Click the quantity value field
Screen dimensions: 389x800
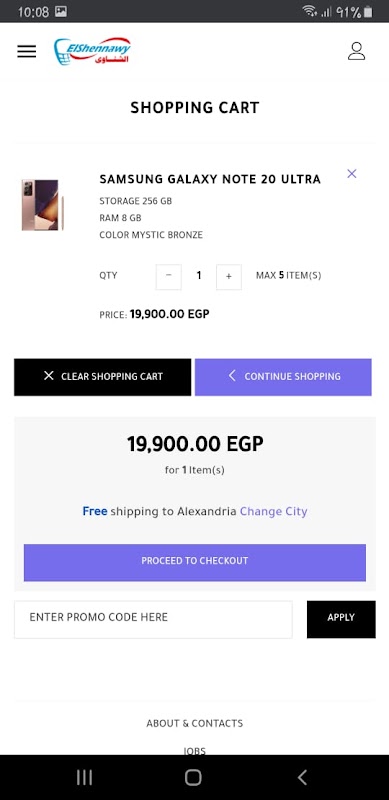click(199, 276)
